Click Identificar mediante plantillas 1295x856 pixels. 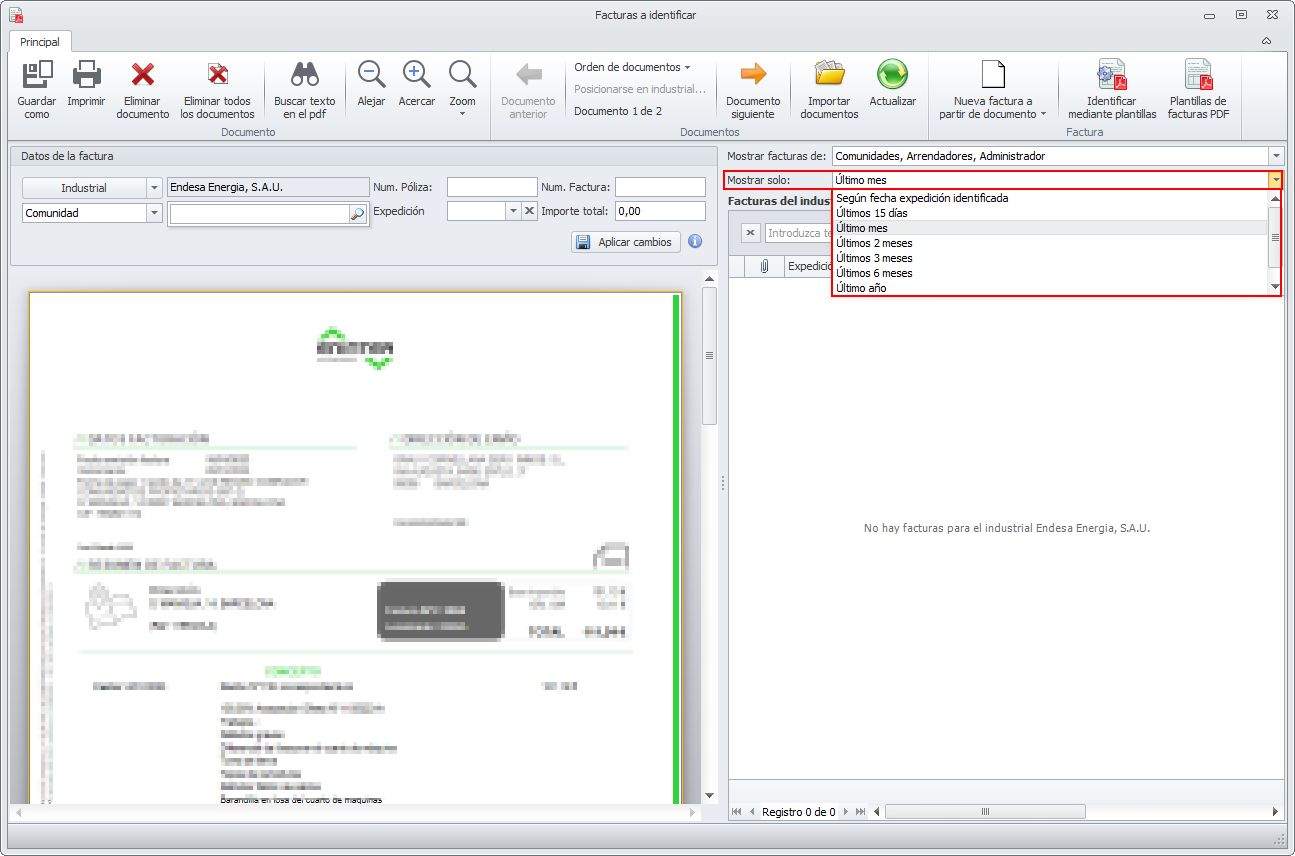tap(1112, 89)
